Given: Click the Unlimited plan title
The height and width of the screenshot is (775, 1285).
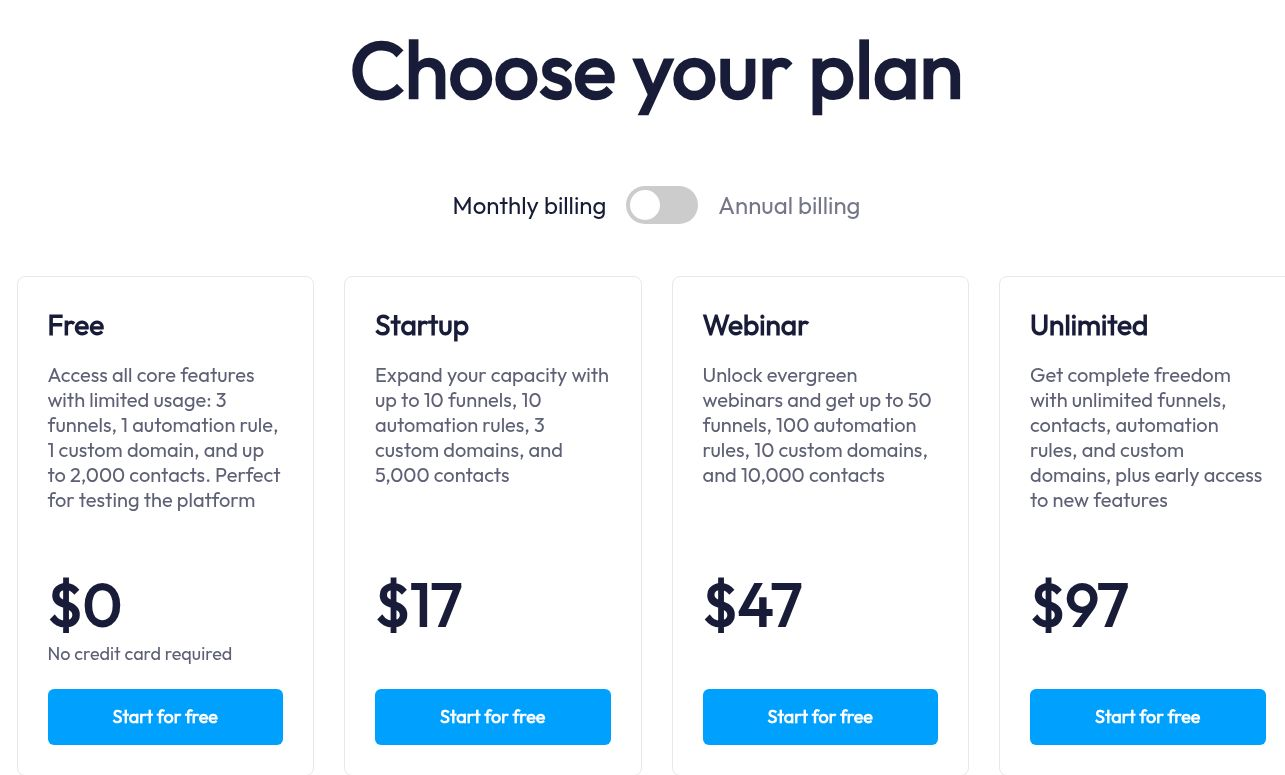Looking at the screenshot, I should [1089, 326].
